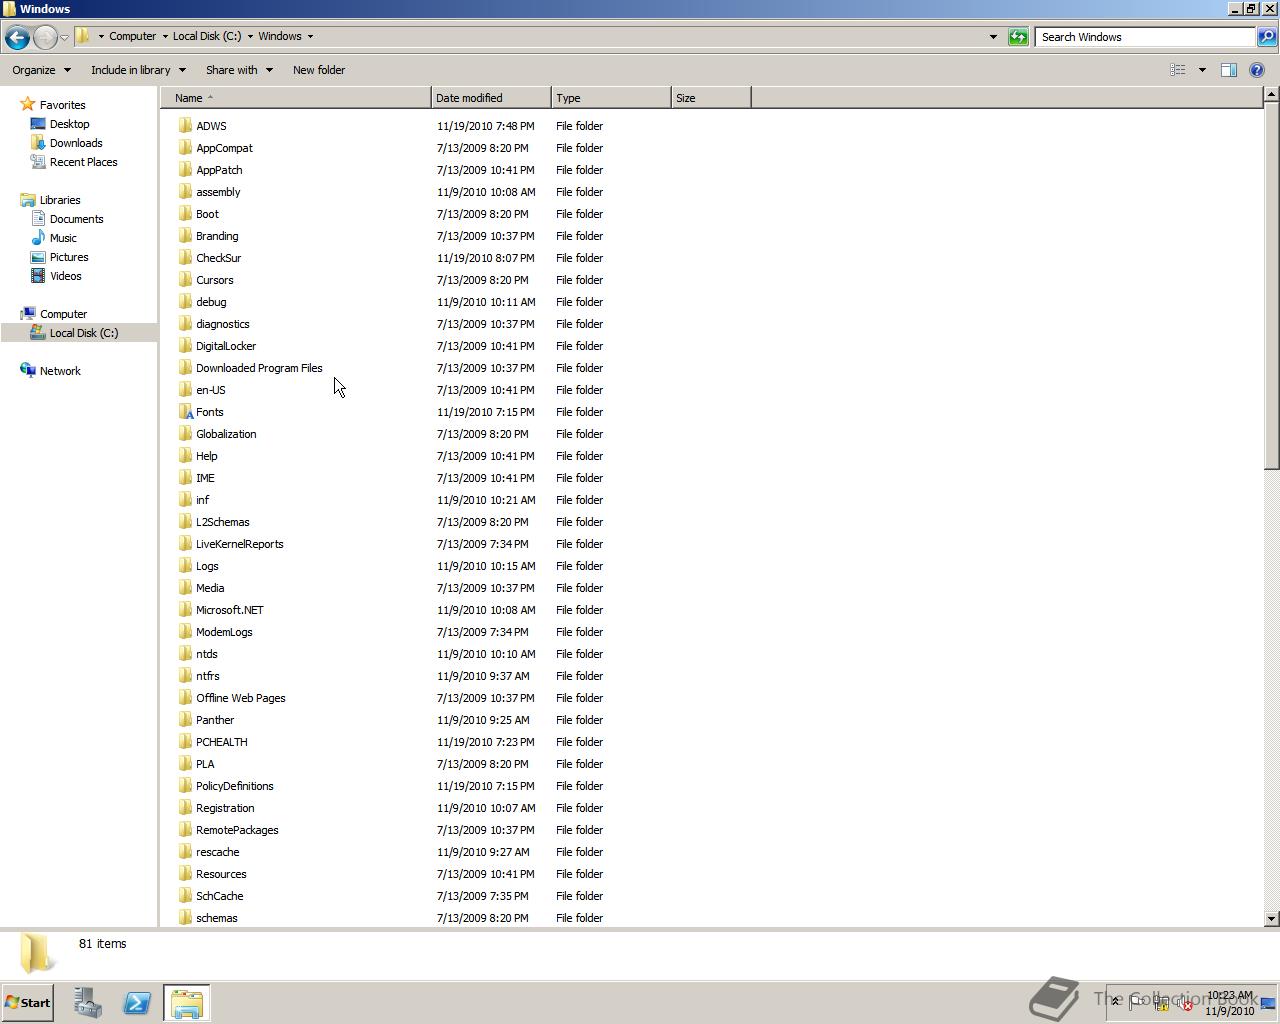This screenshot has height=1024, width=1280.
Task: Select the Logs folder icon
Action: coord(185,566)
